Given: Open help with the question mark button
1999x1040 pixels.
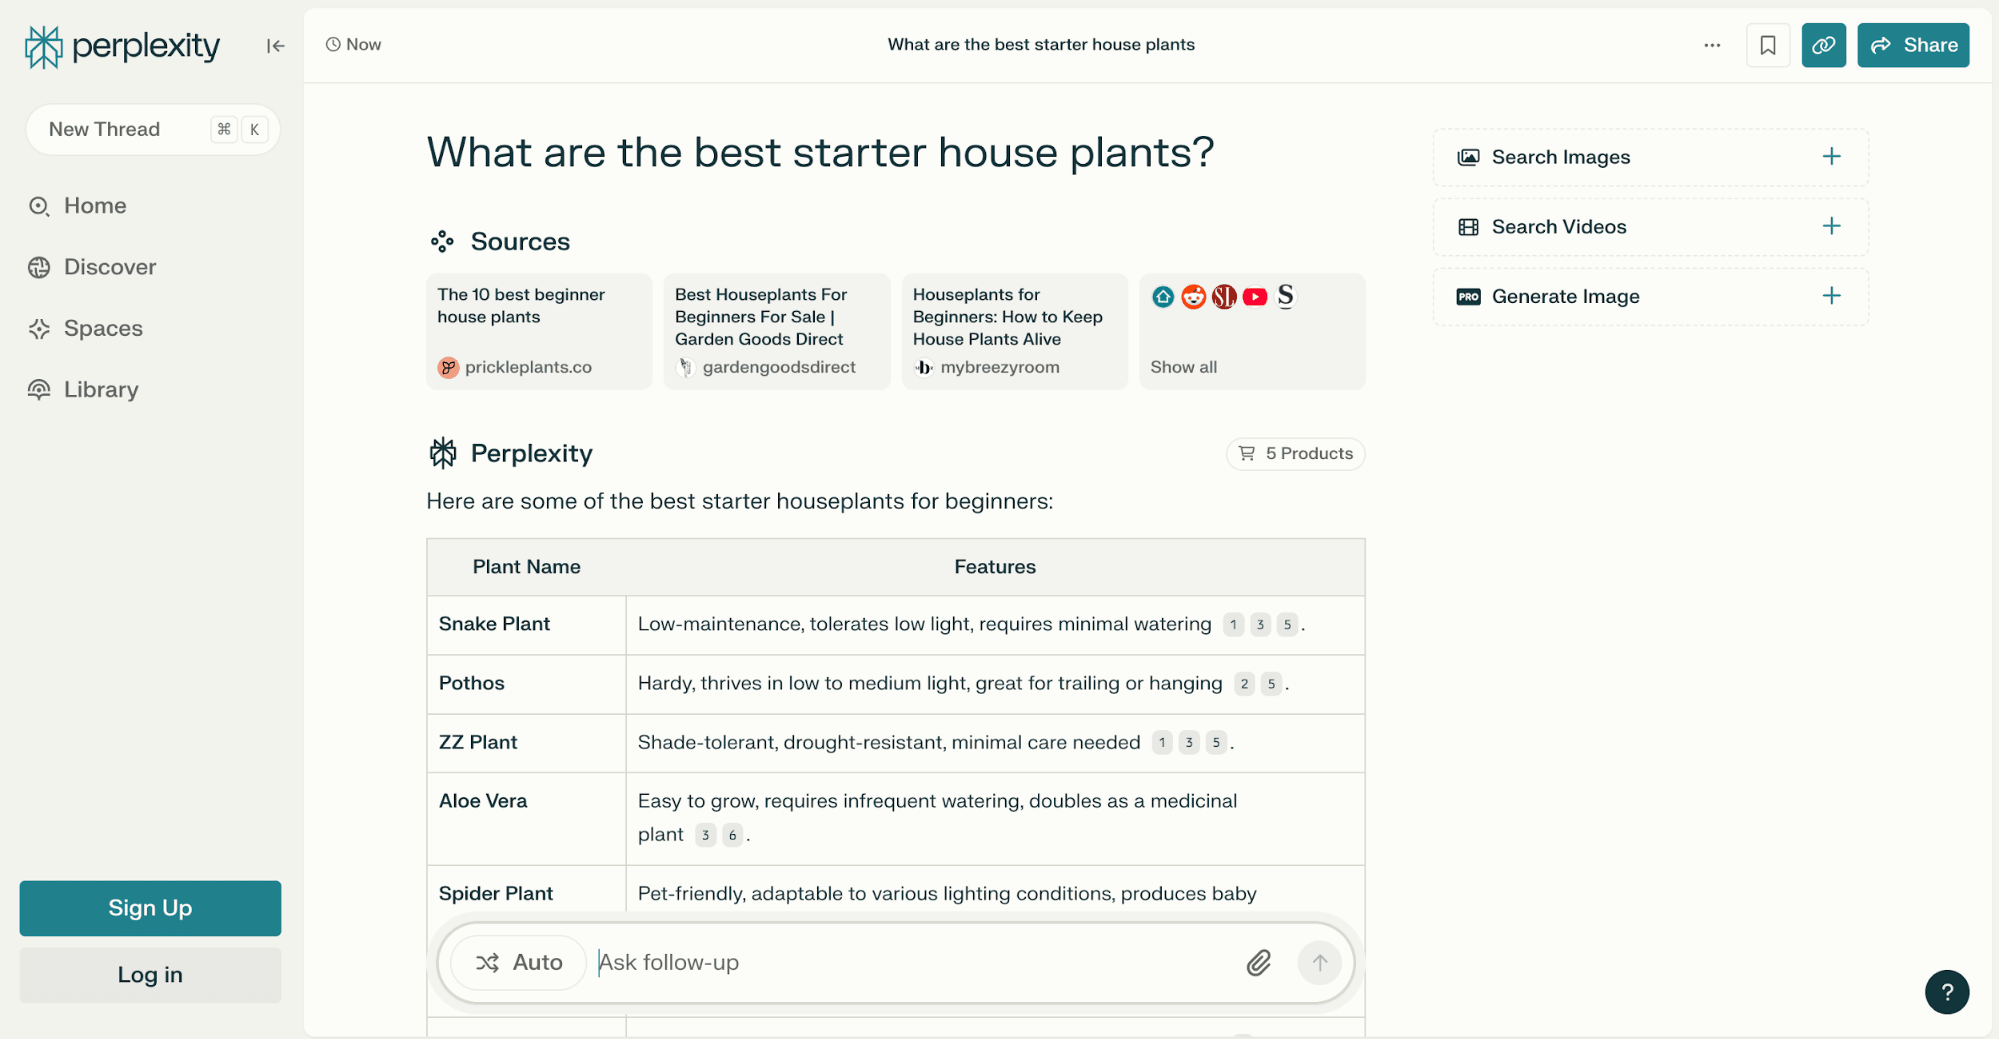Looking at the screenshot, I should click(x=1946, y=992).
